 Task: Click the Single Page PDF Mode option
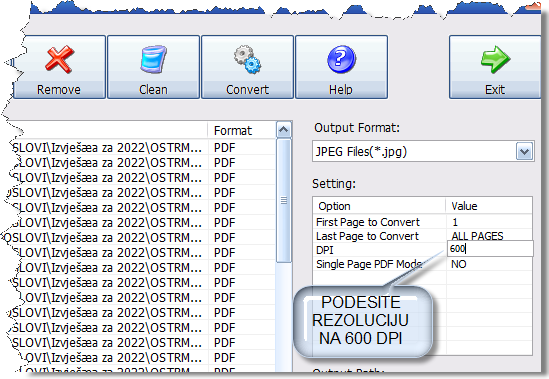tap(369, 264)
